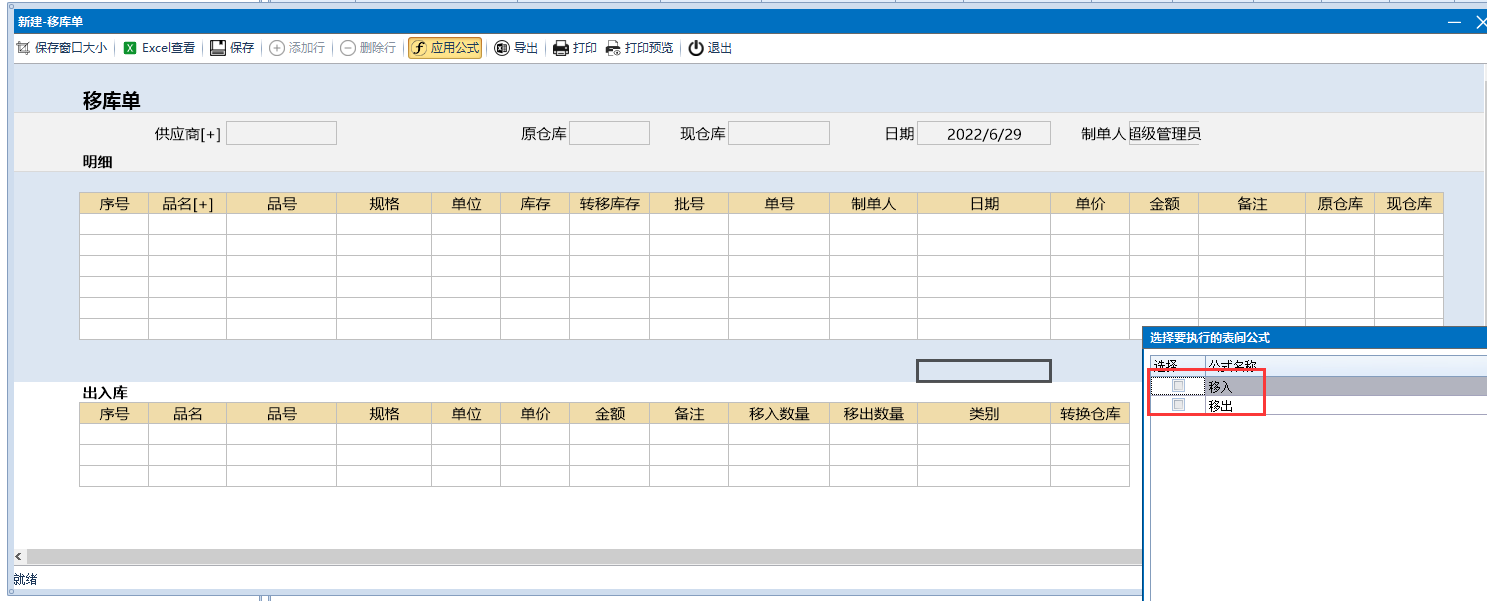Click the 公式名称 column header in dialog
The image size is (1487, 601).
pyautogui.click(x=1232, y=366)
